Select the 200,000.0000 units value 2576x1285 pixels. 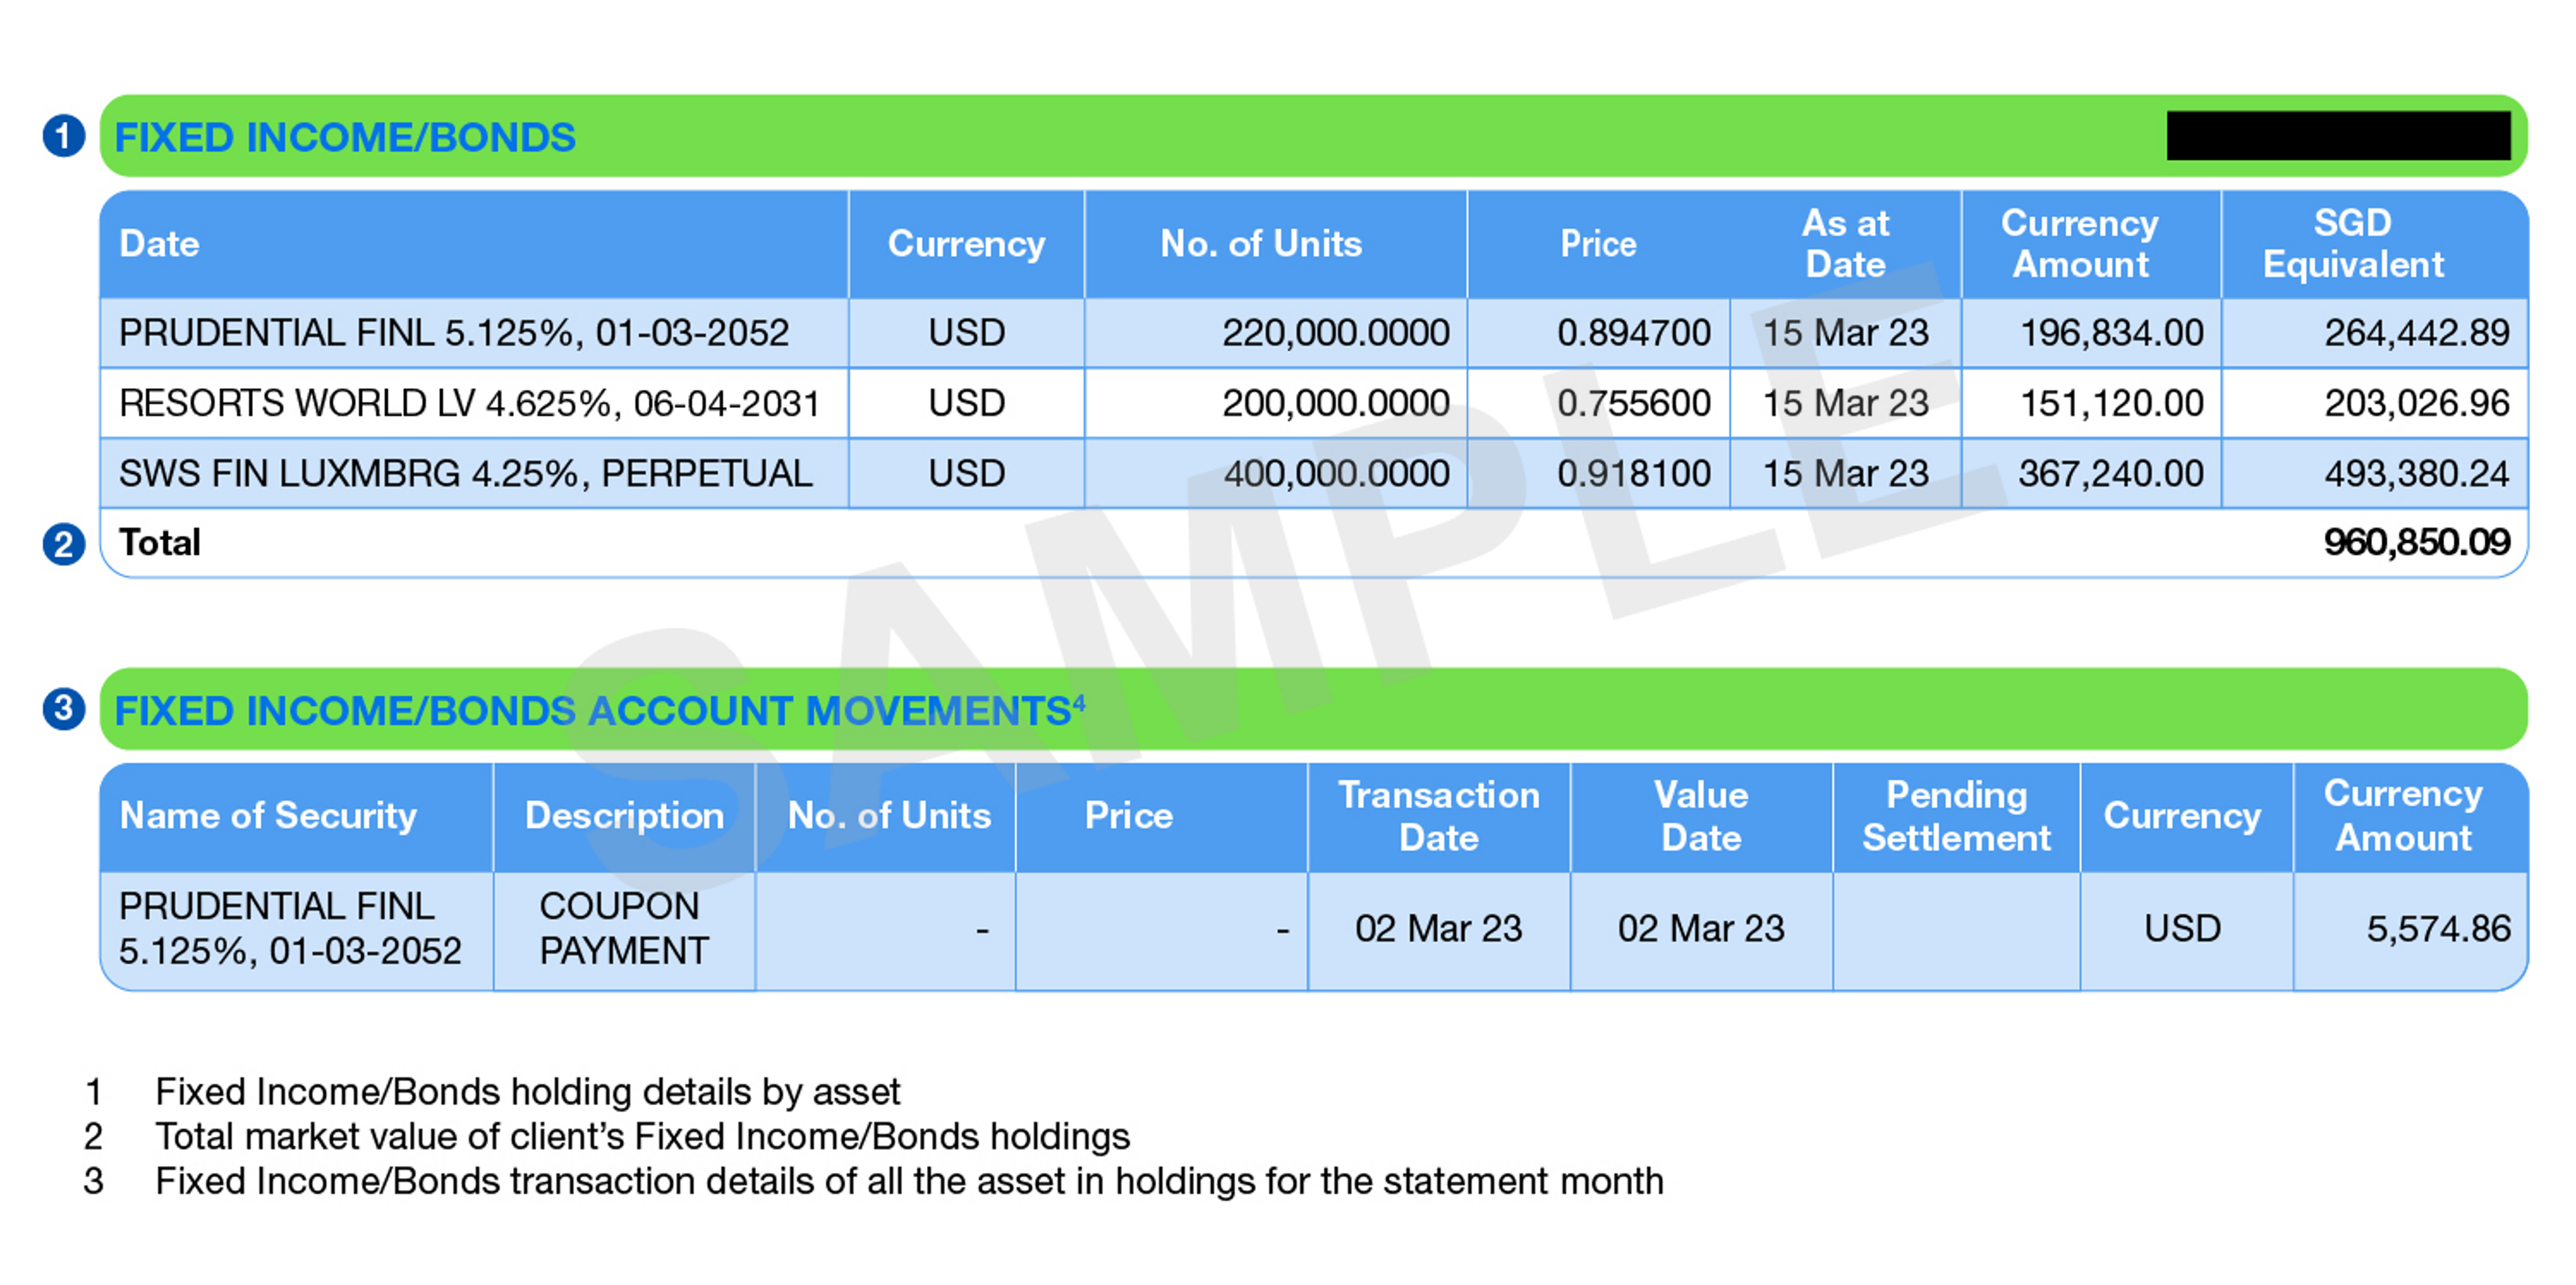(x=1336, y=403)
